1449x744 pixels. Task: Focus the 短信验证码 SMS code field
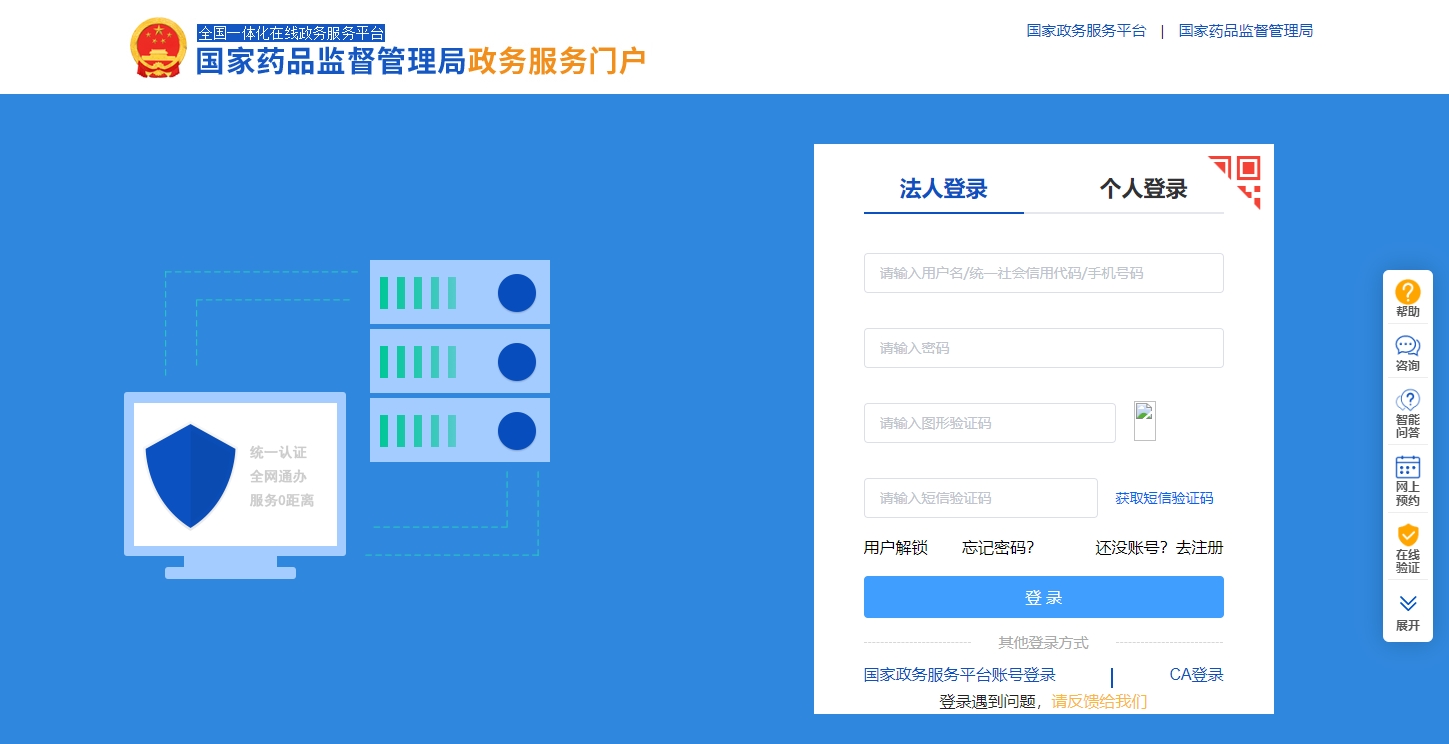pos(981,498)
